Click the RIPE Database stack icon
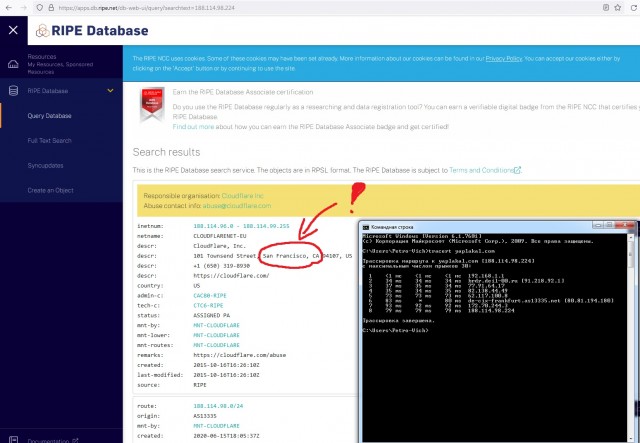The height and width of the screenshot is (443, 640). tap(13, 91)
